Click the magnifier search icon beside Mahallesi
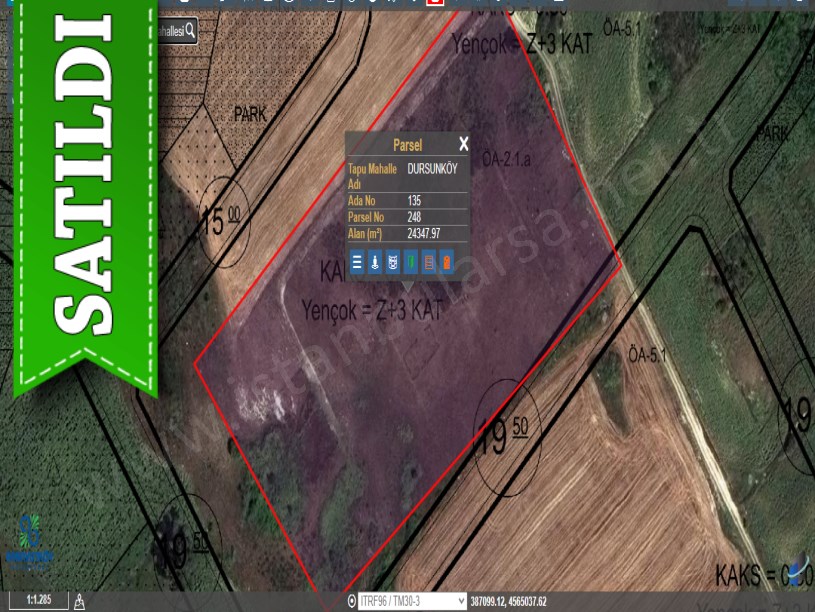Image resolution: width=815 pixels, height=612 pixels. 190,32
